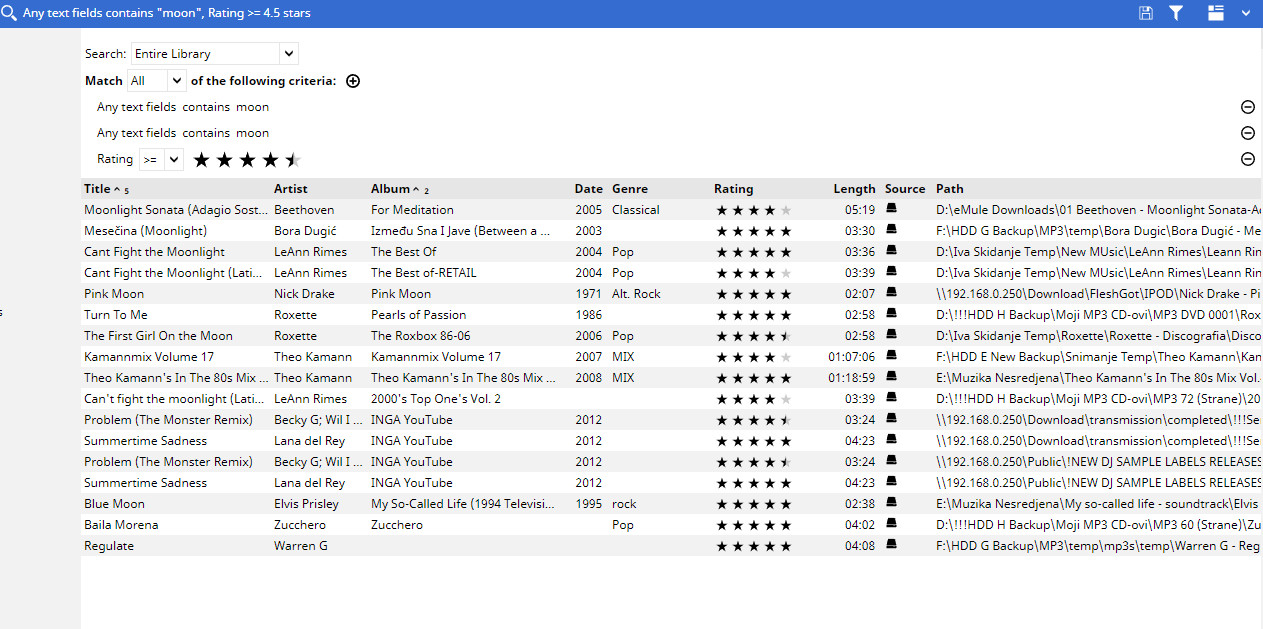Set Moonlight Sonata rating to five stars
Image resolution: width=1263 pixels, height=629 pixels.
[786, 210]
